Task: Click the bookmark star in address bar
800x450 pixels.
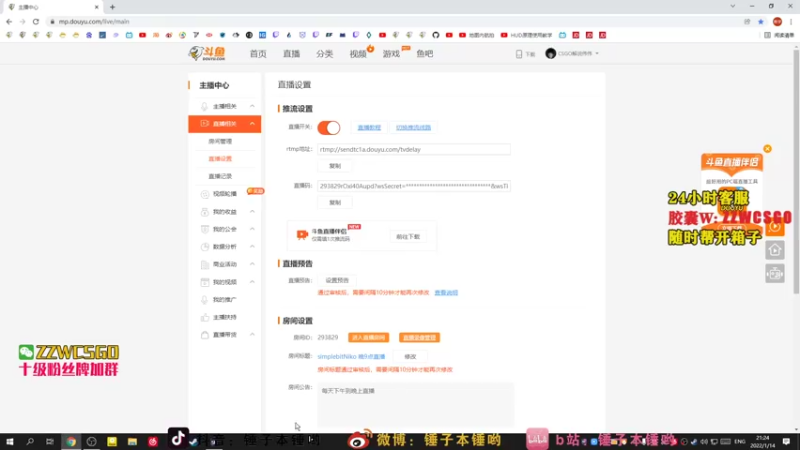Action: tap(761, 21)
